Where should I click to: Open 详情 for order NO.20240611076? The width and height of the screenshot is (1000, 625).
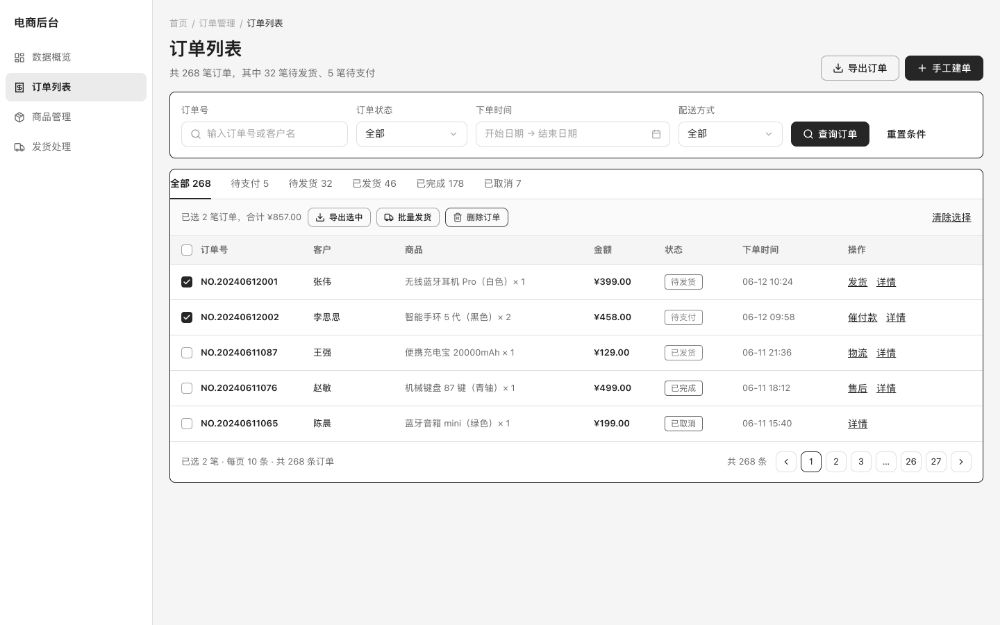pyautogui.click(x=886, y=388)
